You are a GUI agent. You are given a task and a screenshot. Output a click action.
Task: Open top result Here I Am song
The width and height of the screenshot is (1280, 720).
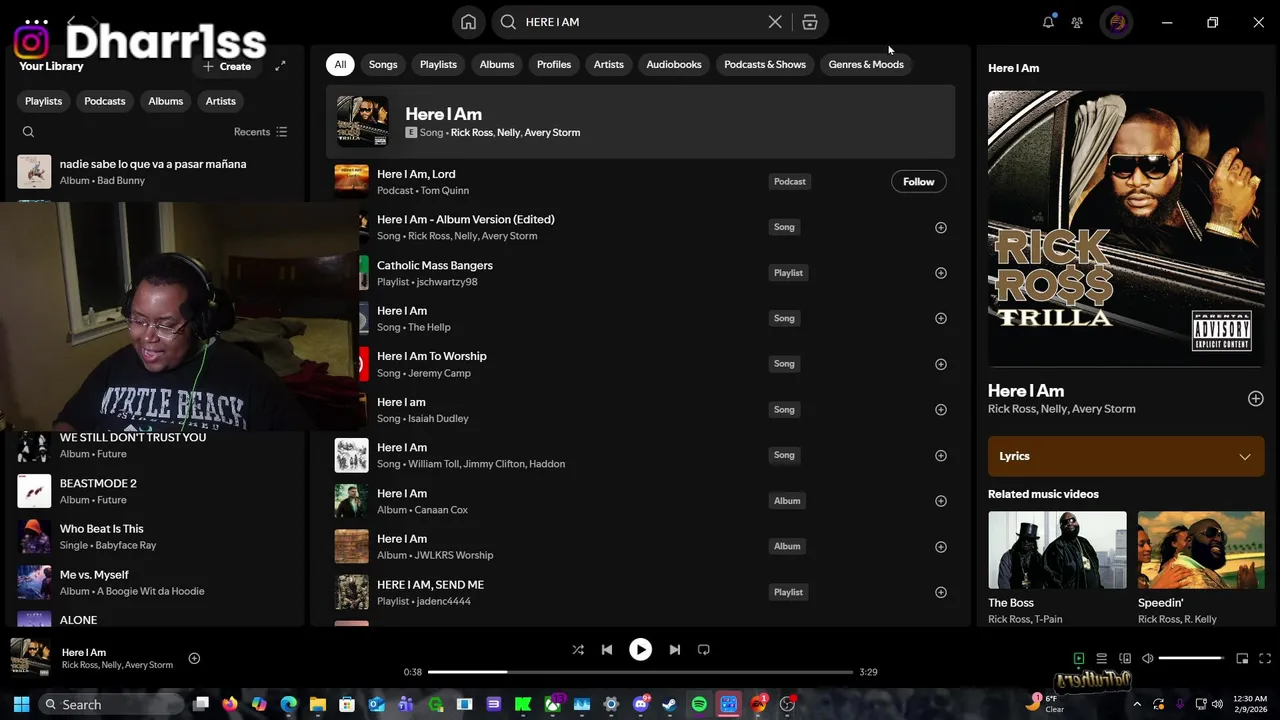pos(640,122)
